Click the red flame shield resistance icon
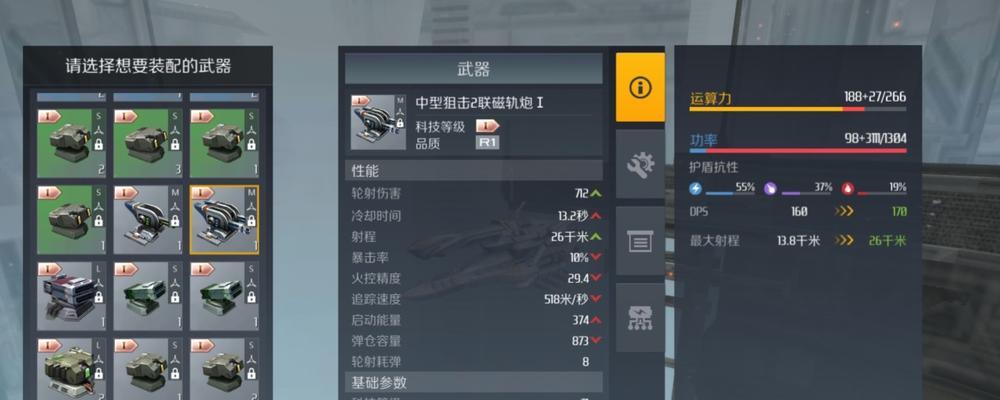This screenshot has width=1000, height=400. coord(848,188)
